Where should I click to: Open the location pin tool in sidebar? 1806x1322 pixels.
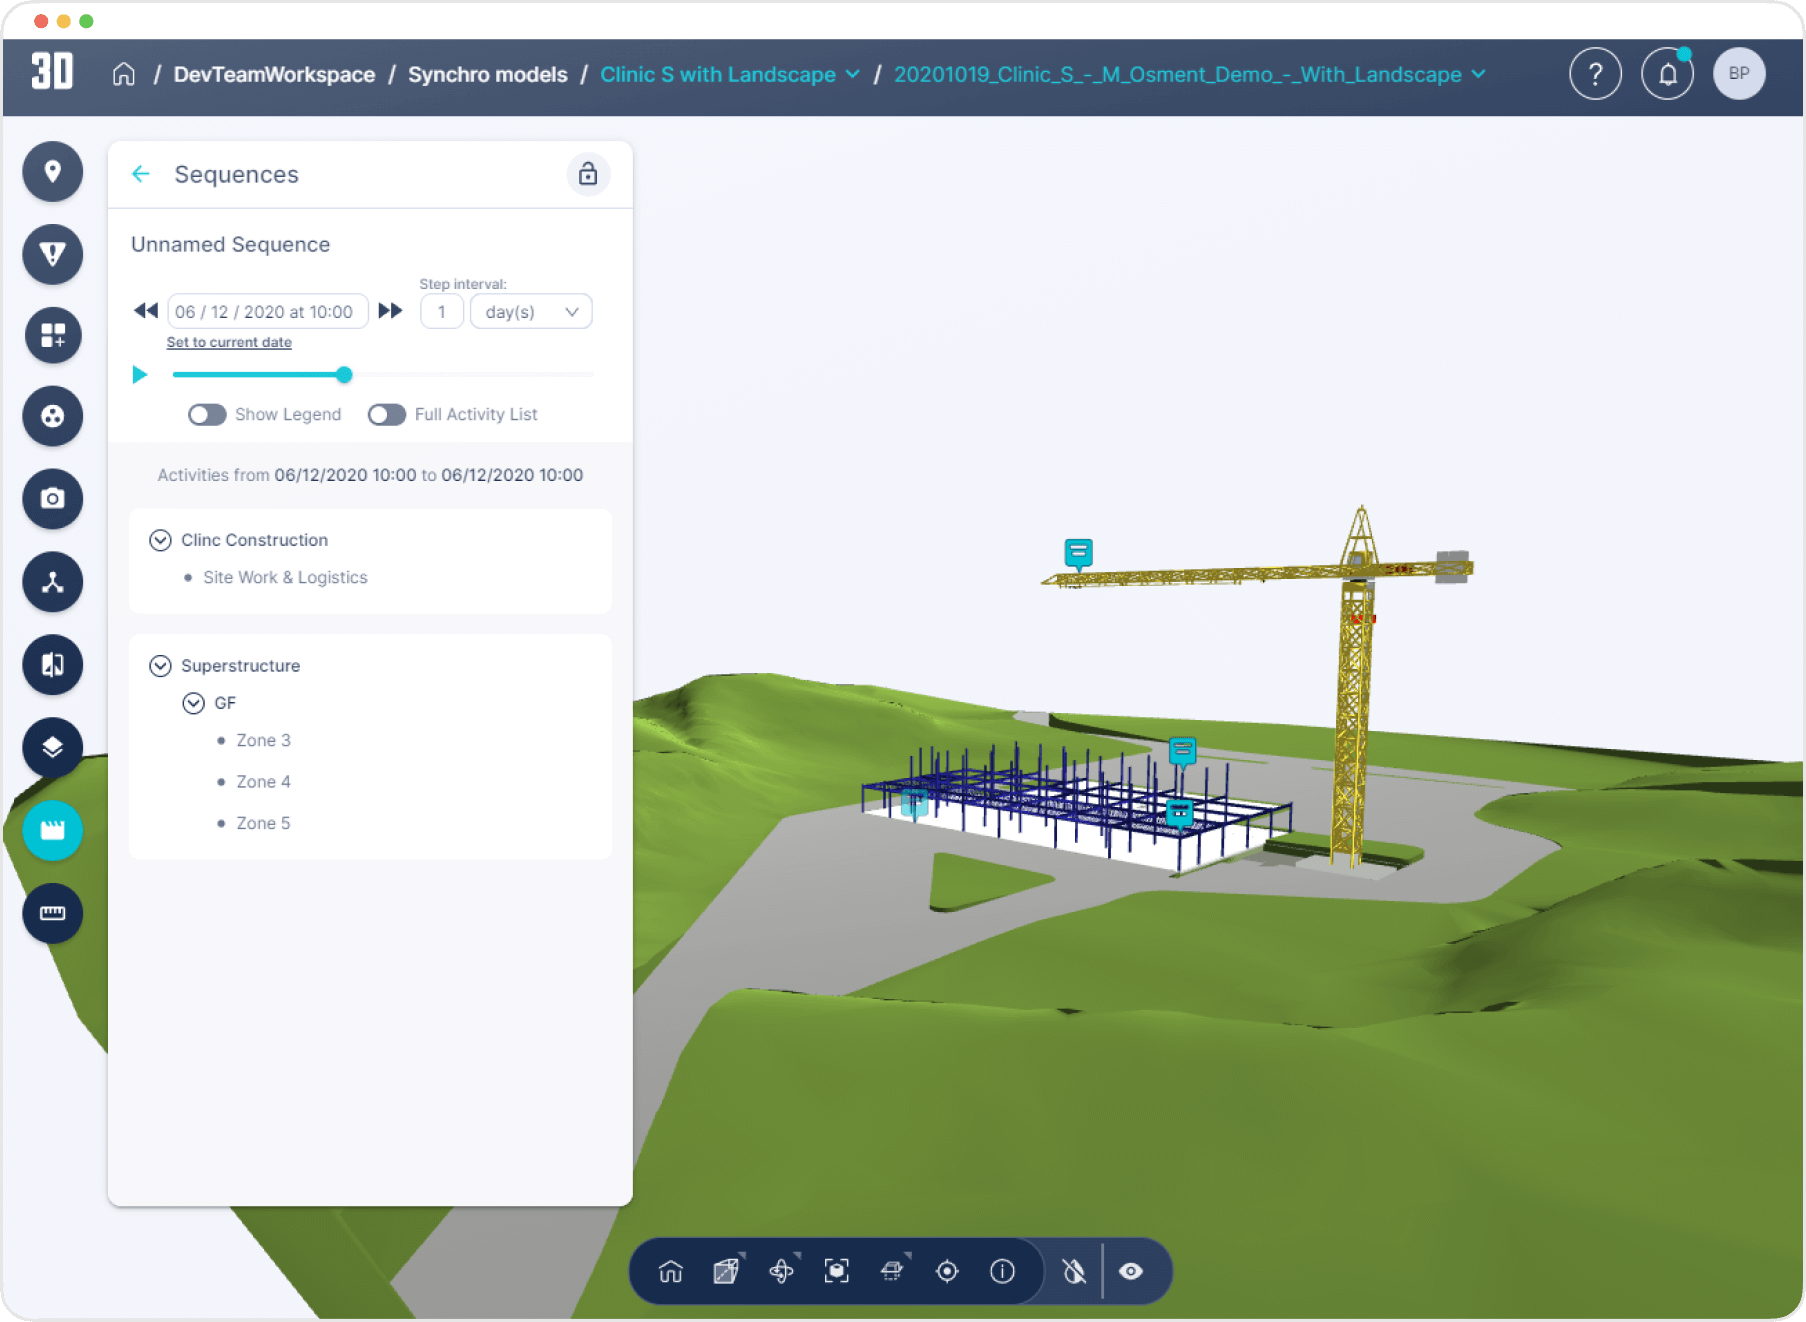(53, 172)
